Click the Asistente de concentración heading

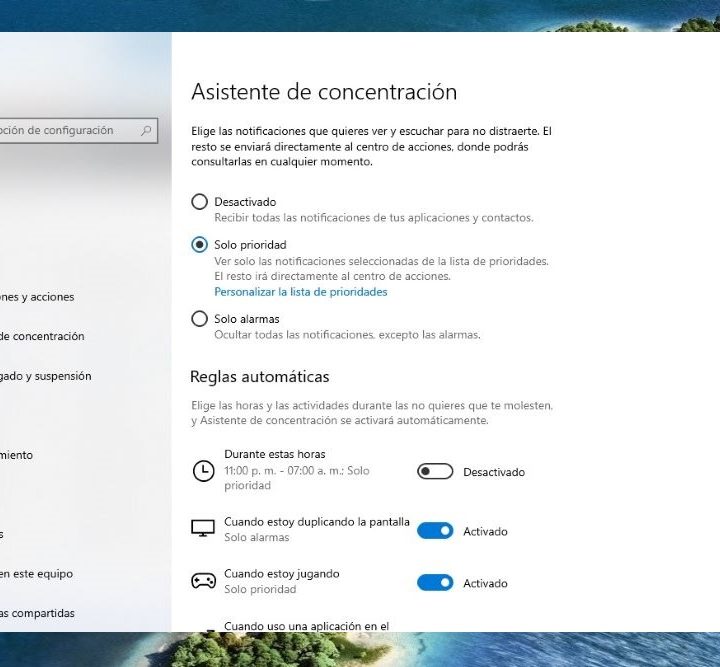(324, 91)
